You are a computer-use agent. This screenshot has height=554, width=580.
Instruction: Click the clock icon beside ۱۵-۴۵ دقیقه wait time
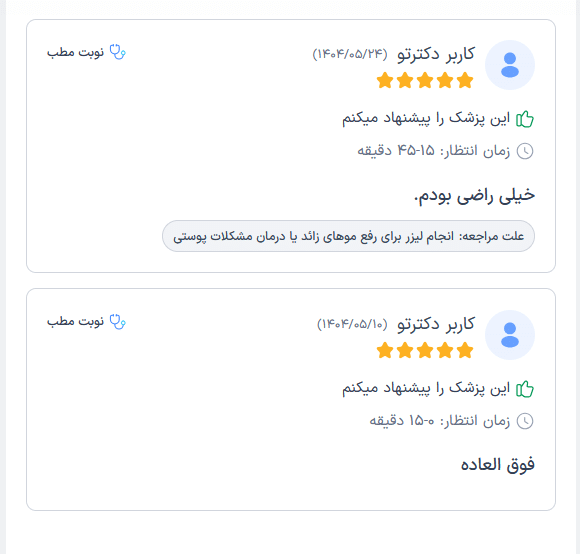(525, 151)
